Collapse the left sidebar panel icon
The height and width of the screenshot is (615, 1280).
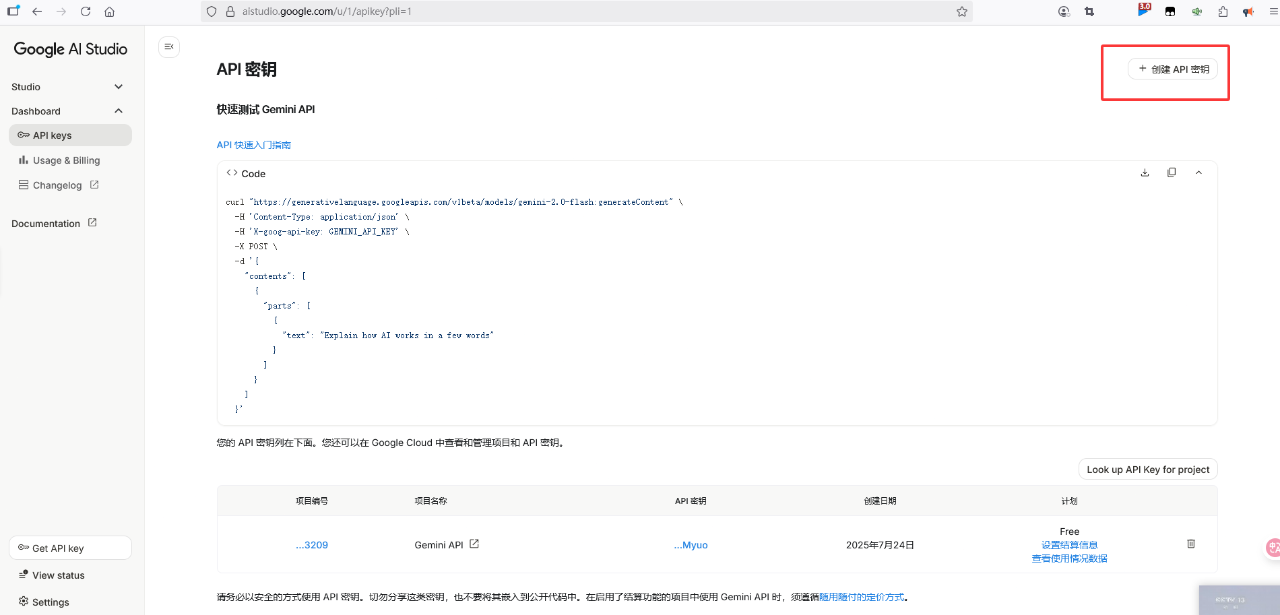click(169, 47)
